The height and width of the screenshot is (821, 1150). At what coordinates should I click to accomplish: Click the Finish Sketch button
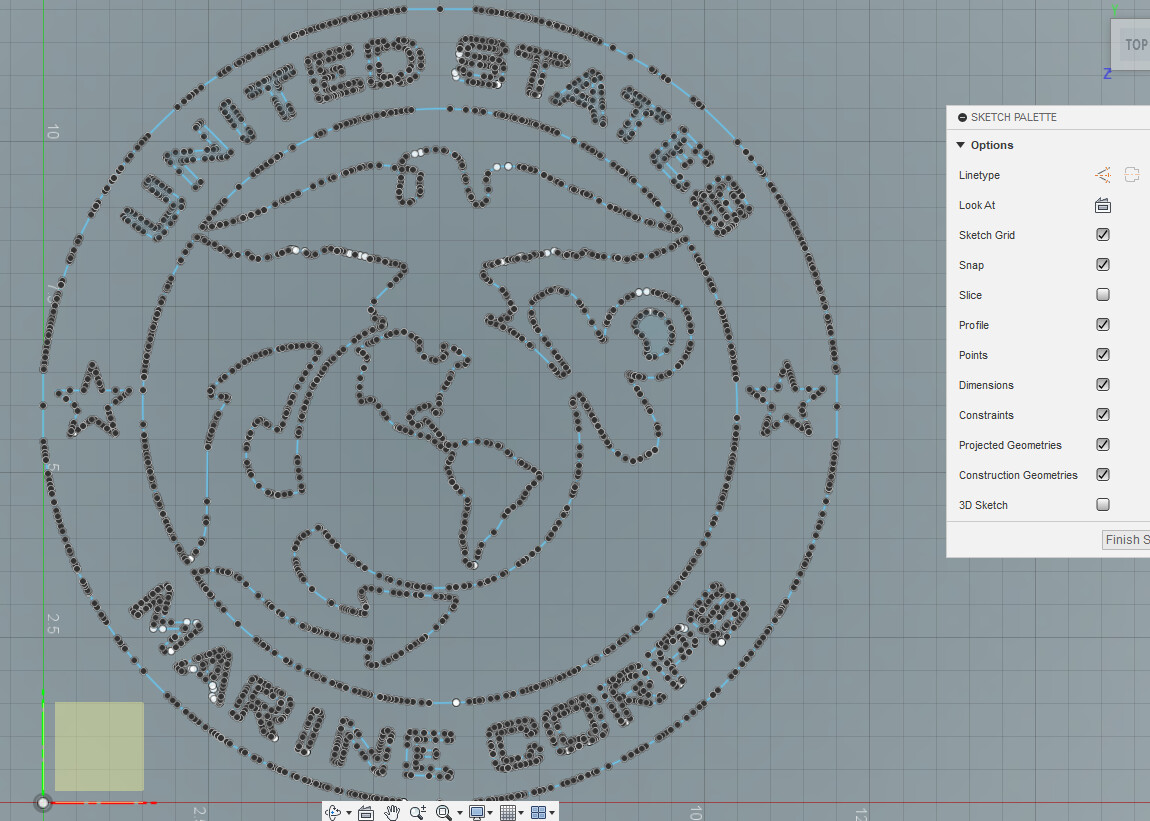pyautogui.click(x=1126, y=540)
